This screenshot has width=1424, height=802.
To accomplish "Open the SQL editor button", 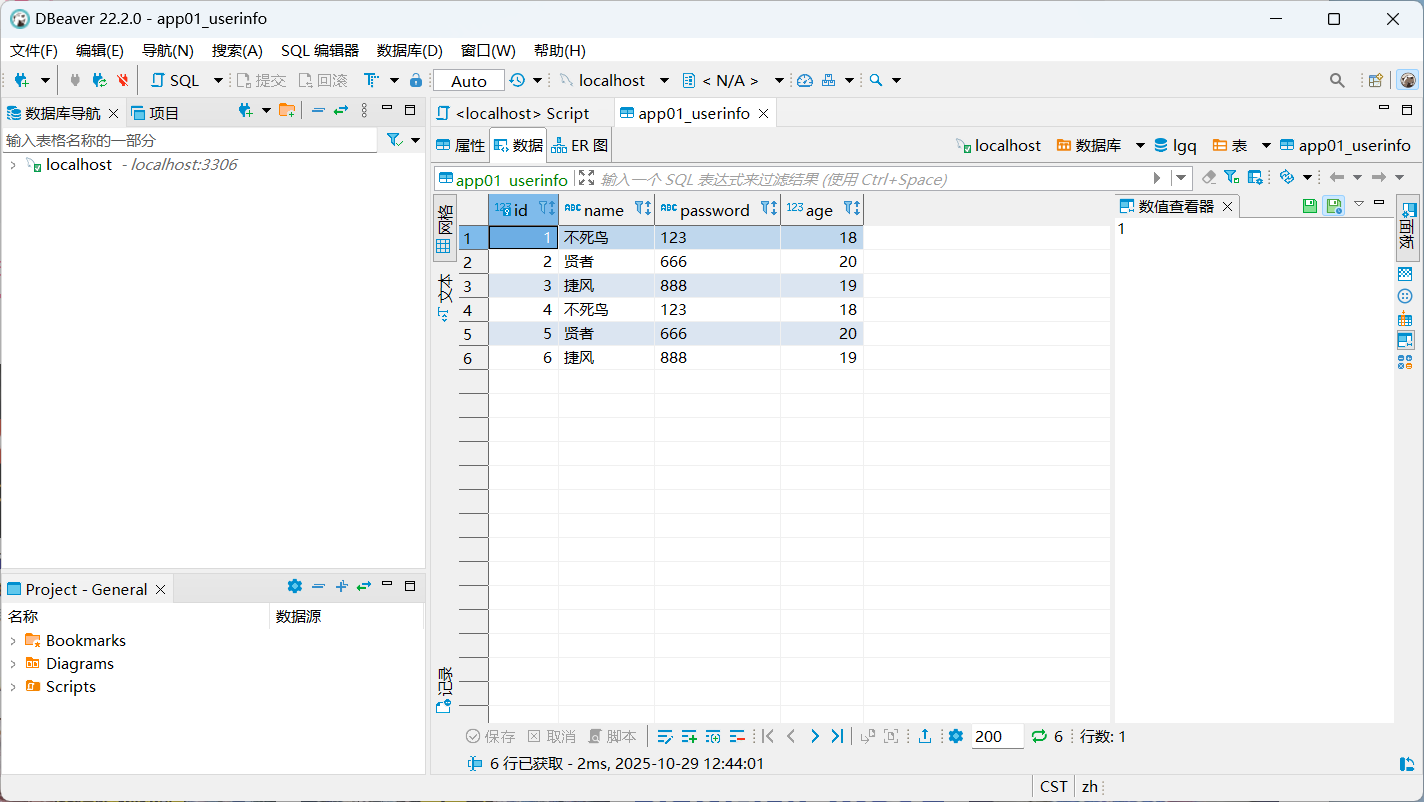I will [x=175, y=80].
